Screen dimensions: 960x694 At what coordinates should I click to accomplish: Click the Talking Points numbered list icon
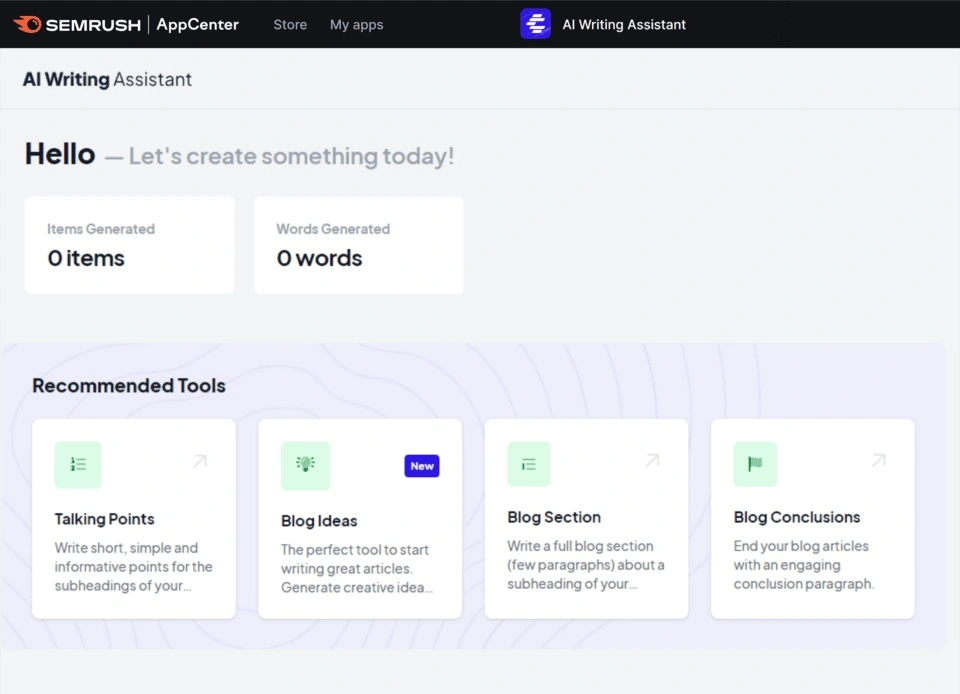point(78,465)
